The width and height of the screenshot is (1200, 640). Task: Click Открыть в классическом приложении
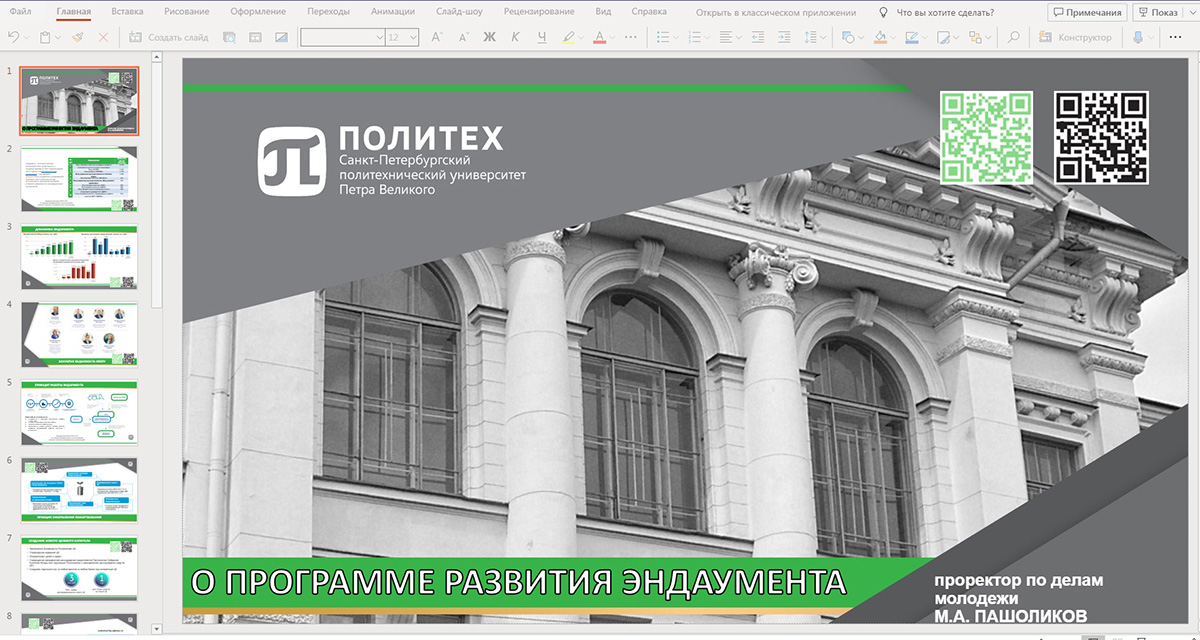point(776,12)
